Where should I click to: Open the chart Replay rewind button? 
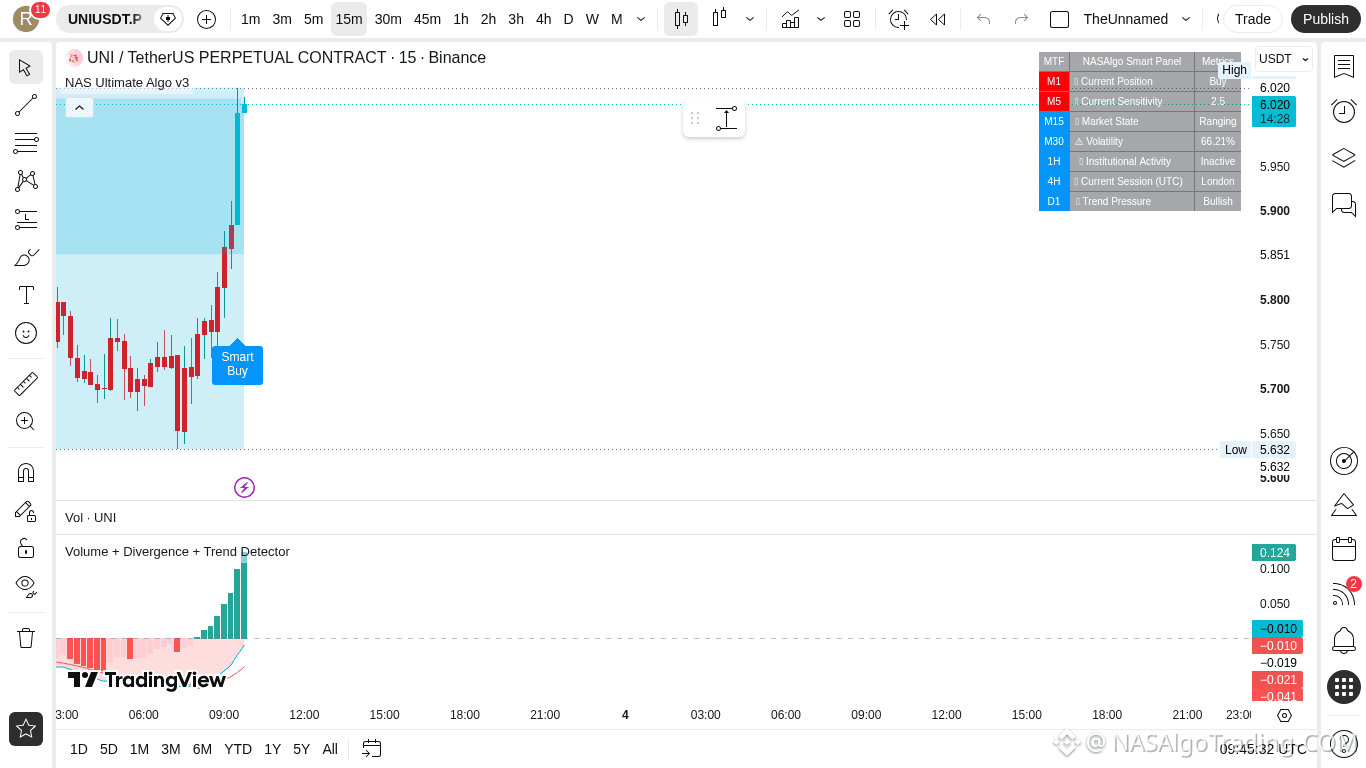click(937, 19)
